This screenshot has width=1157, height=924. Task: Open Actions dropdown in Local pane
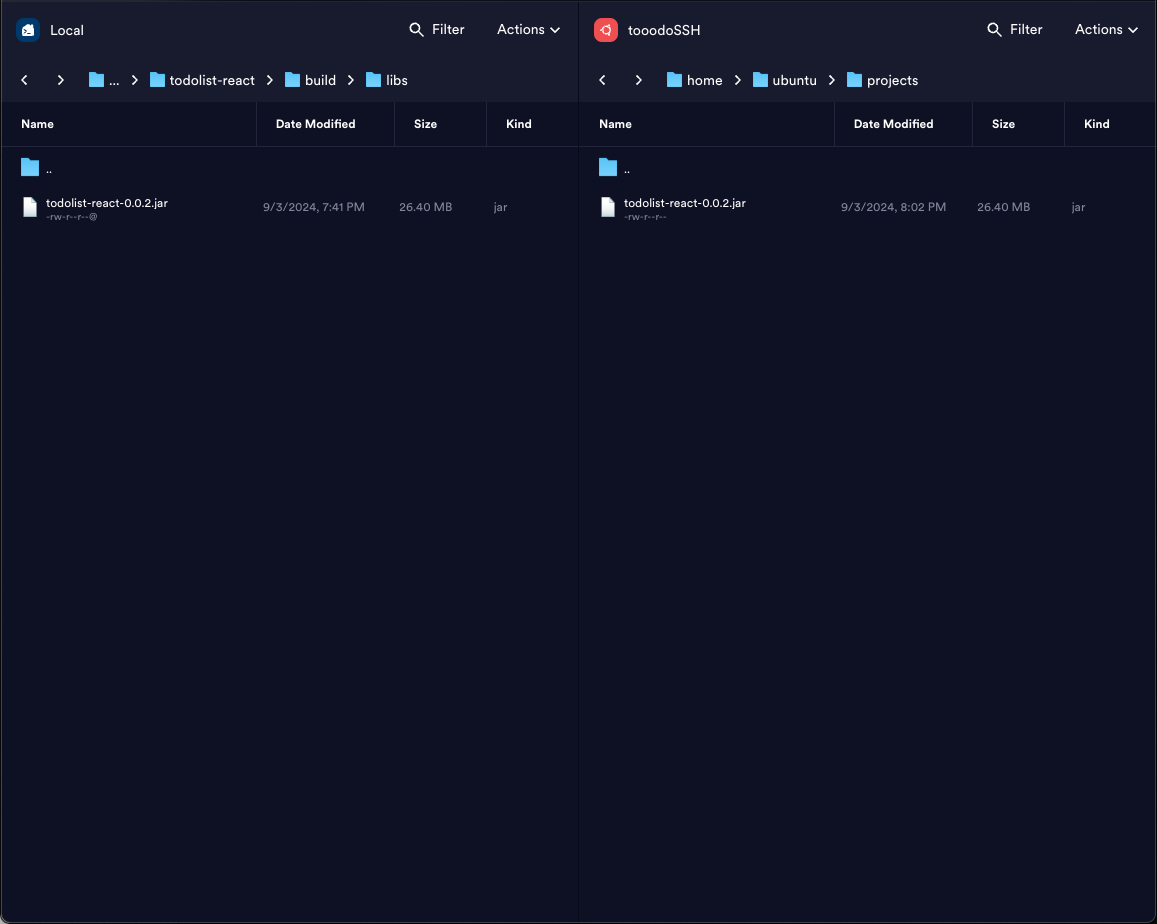[x=528, y=30]
